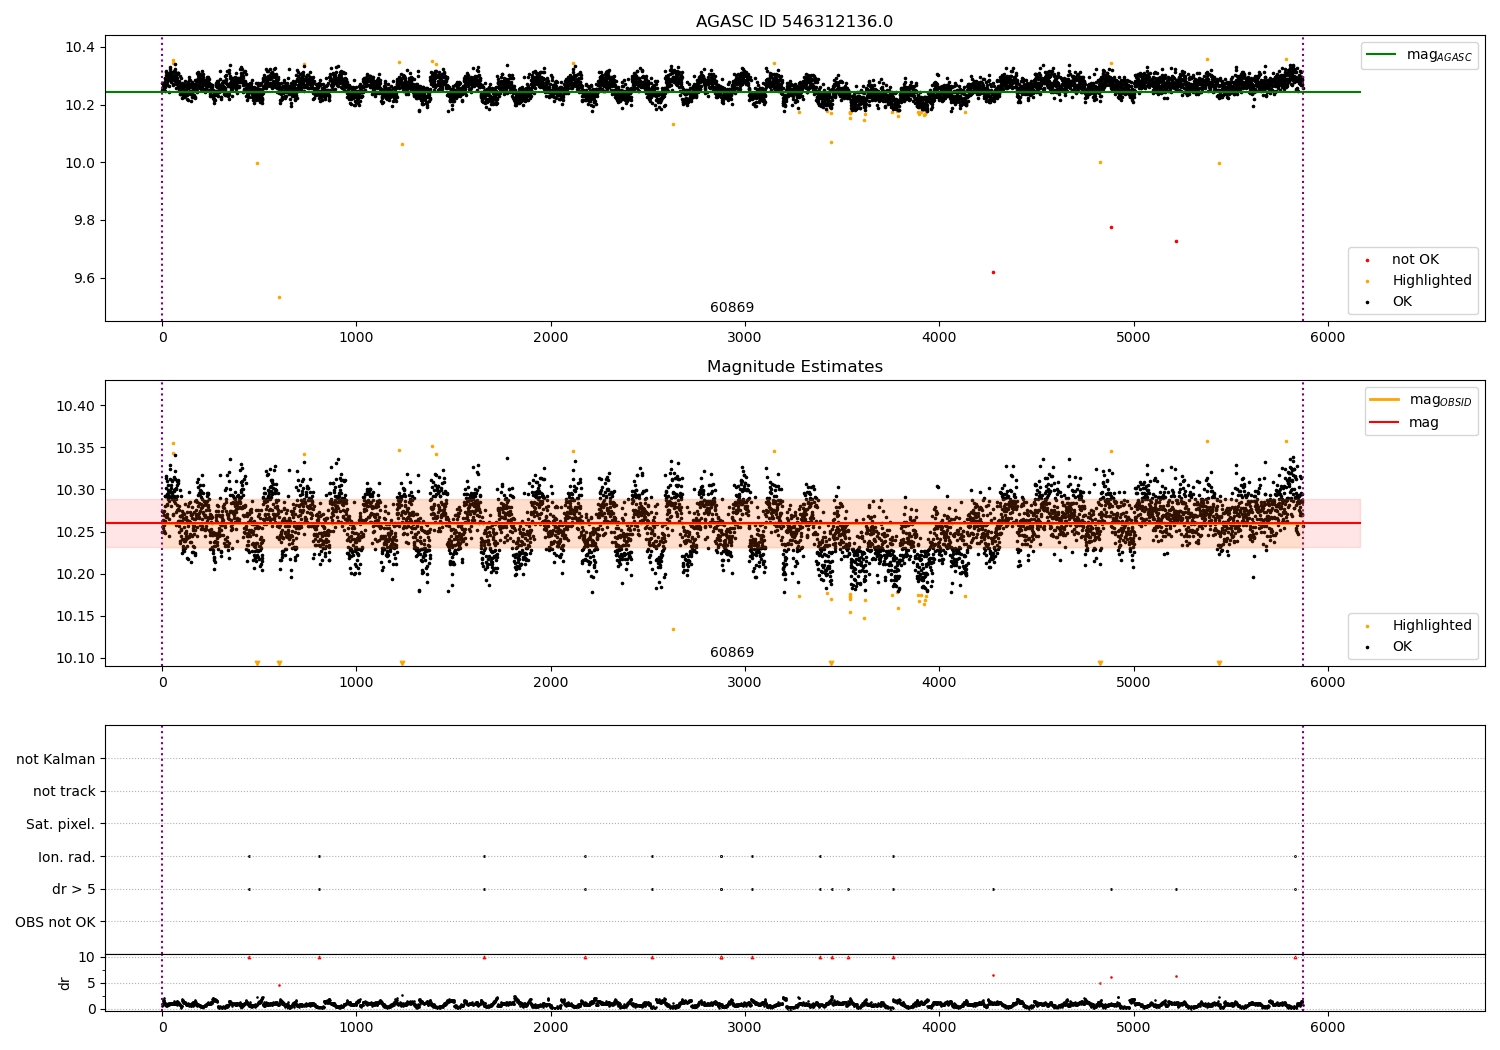Click the 'Sat. pixel.' axis label

tap(61, 825)
